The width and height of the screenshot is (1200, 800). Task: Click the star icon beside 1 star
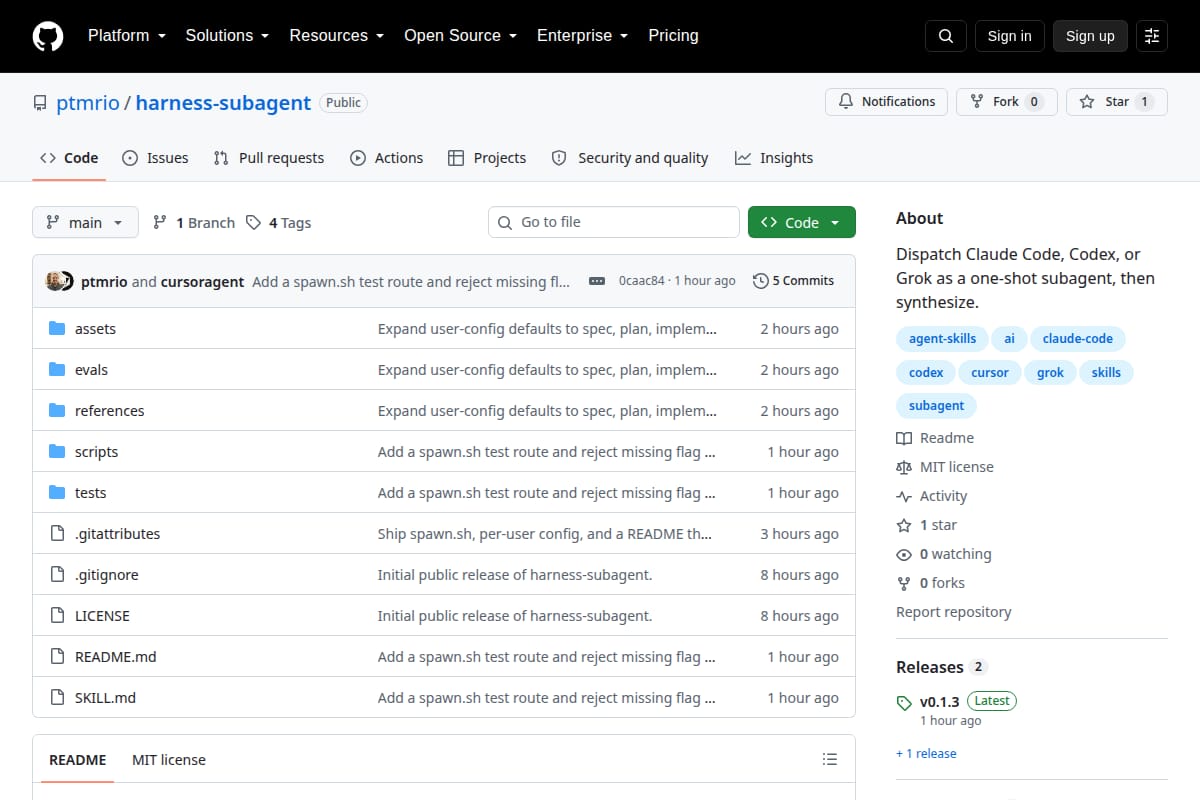[904, 525]
